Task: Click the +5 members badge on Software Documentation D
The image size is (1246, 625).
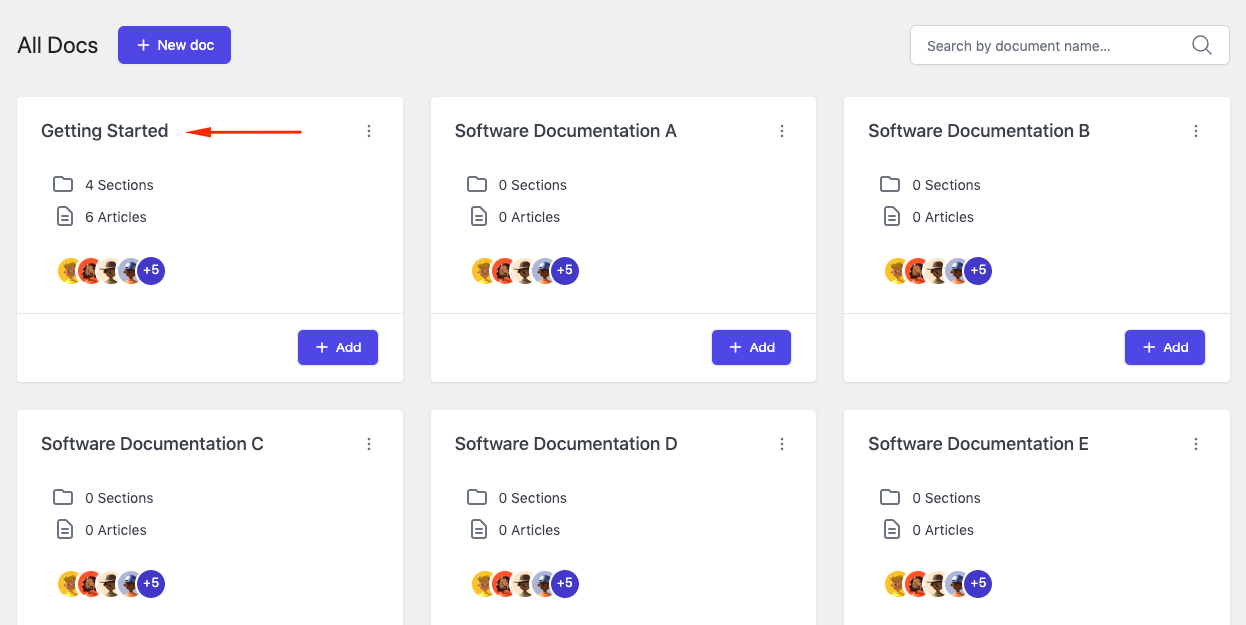Action: [564, 583]
